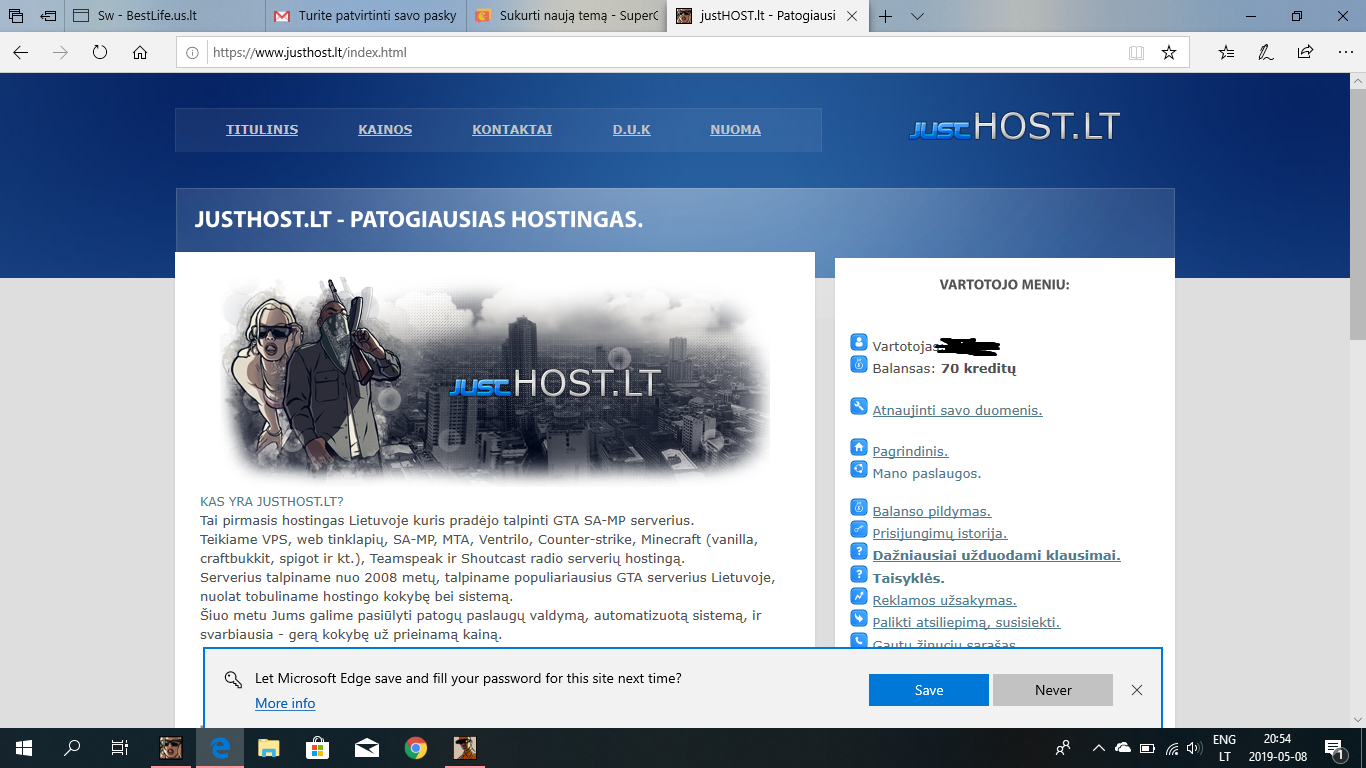Open Microsoft Store from the taskbar
The width and height of the screenshot is (1366, 768).
tap(317, 748)
